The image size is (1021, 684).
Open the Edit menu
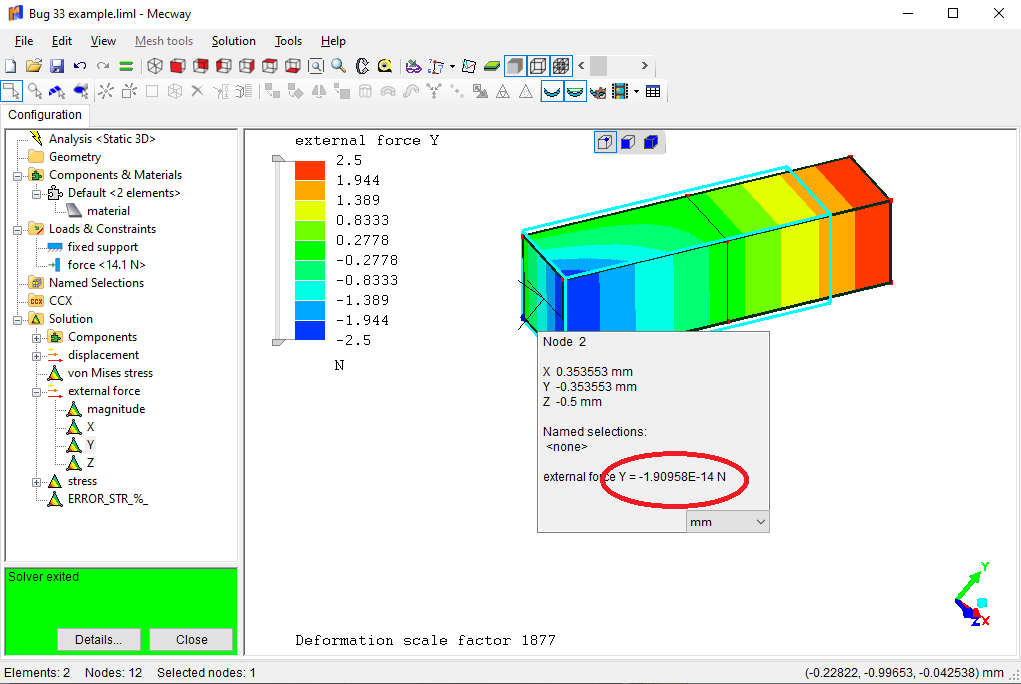[62, 41]
